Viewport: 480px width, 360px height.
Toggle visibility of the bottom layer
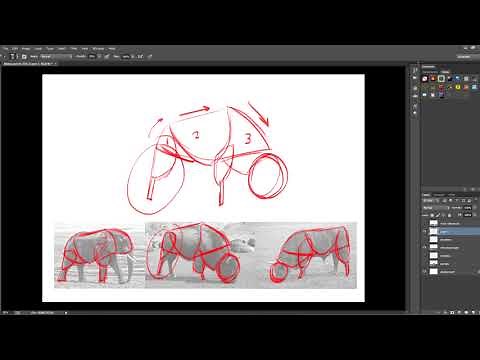click(x=425, y=272)
